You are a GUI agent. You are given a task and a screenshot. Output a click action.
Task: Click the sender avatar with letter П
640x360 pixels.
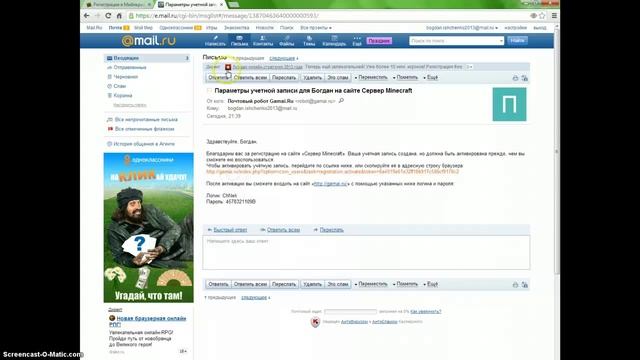click(509, 104)
